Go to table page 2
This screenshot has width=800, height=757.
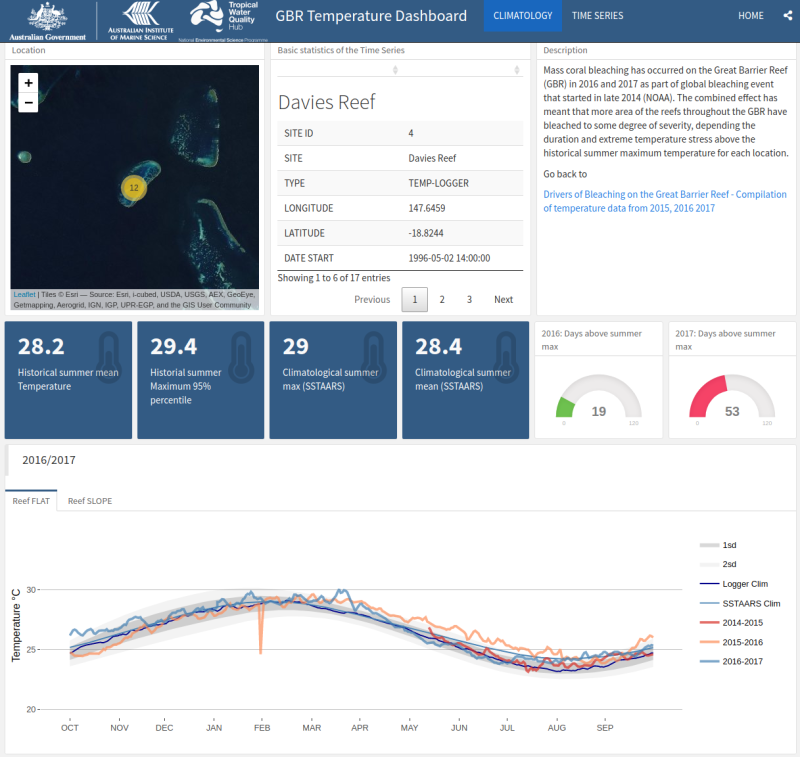tap(442, 299)
